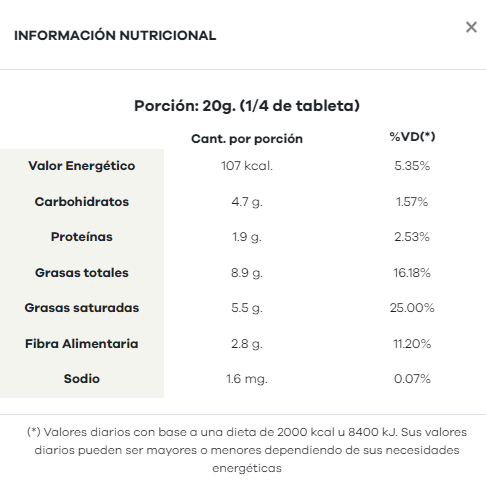Close the nutritional information dialog
This screenshot has height=480, width=486.
click(471, 27)
